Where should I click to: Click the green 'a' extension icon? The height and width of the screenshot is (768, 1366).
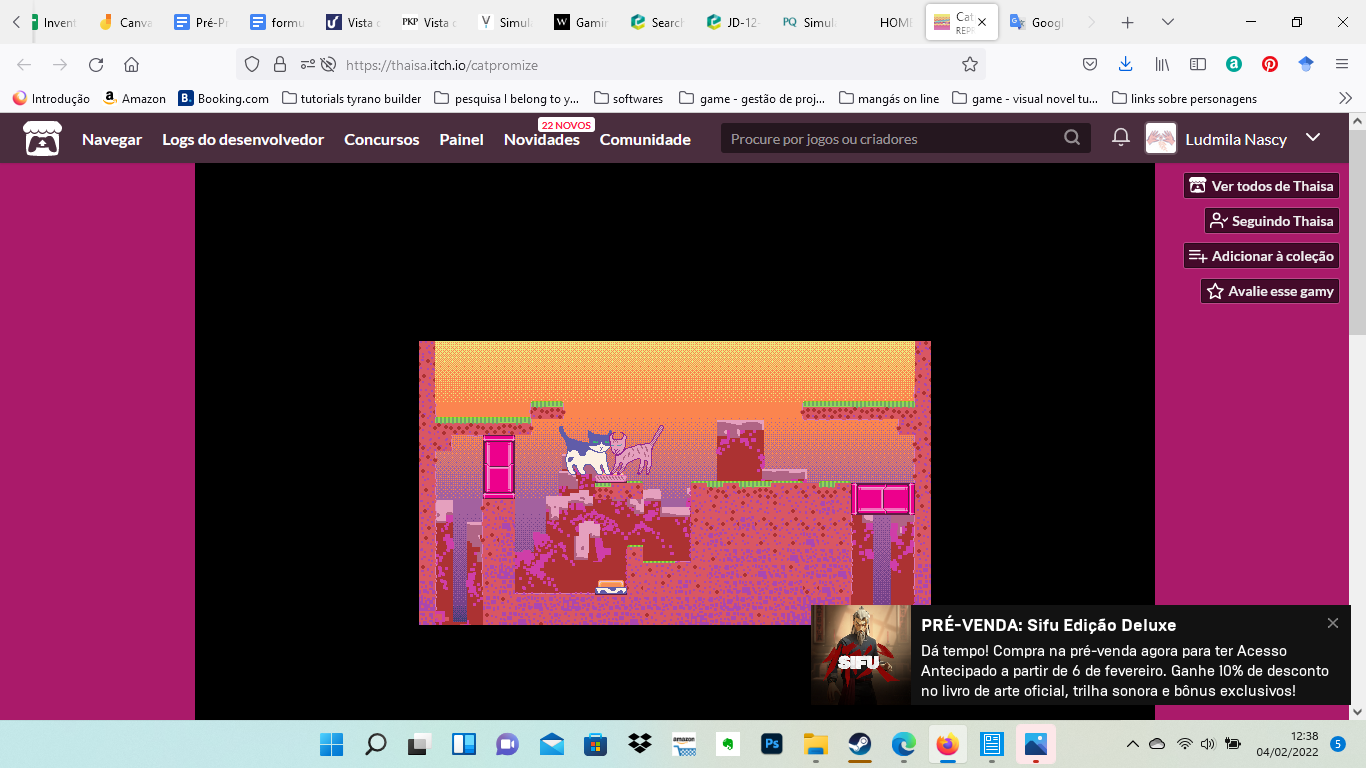pos(1234,64)
